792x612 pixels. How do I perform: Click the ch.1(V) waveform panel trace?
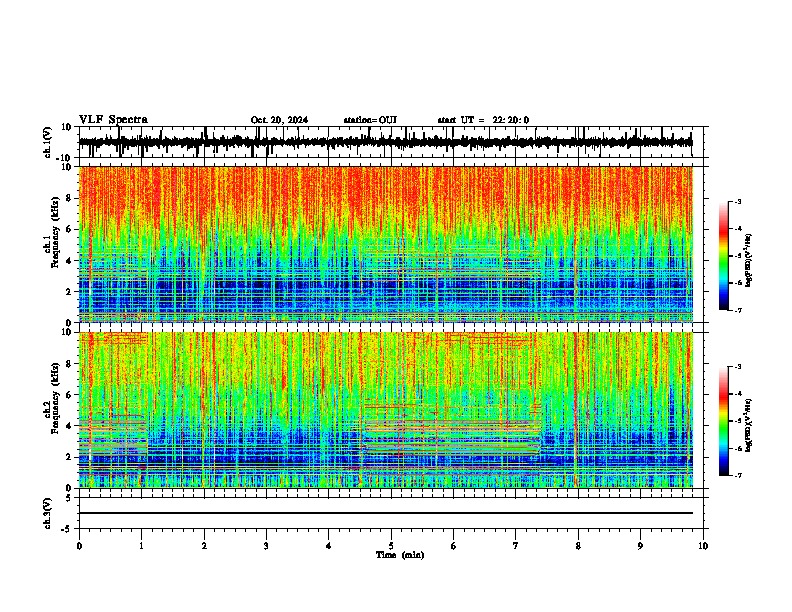[x=386, y=142]
